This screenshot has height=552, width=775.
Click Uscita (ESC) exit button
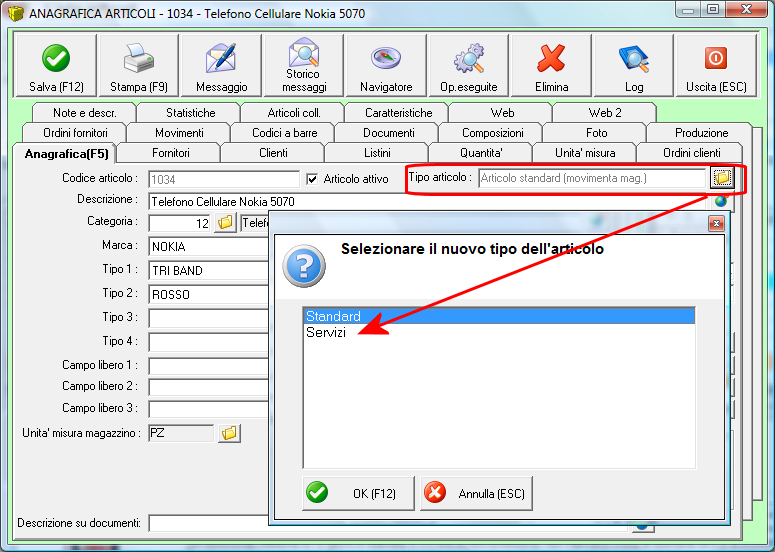716,65
